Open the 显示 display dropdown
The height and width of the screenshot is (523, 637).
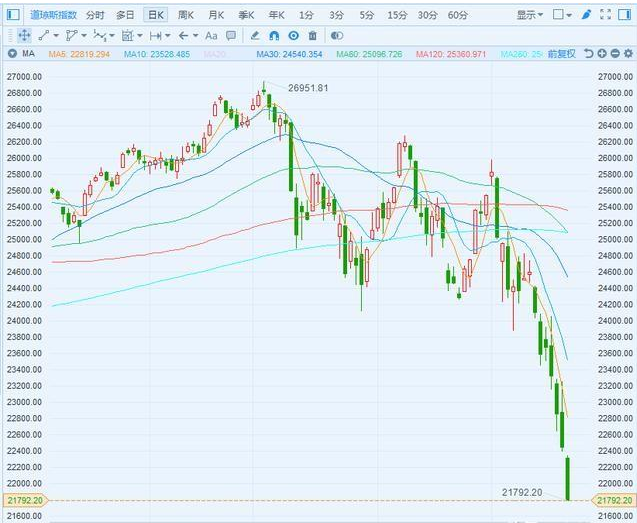click(x=530, y=15)
